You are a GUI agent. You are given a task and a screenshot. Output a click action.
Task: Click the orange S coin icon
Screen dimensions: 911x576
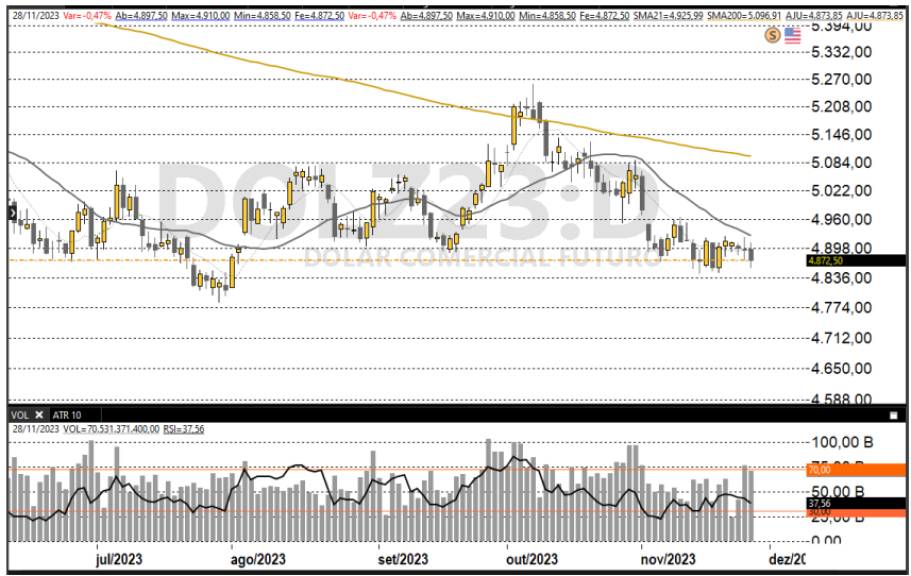click(773, 35)
